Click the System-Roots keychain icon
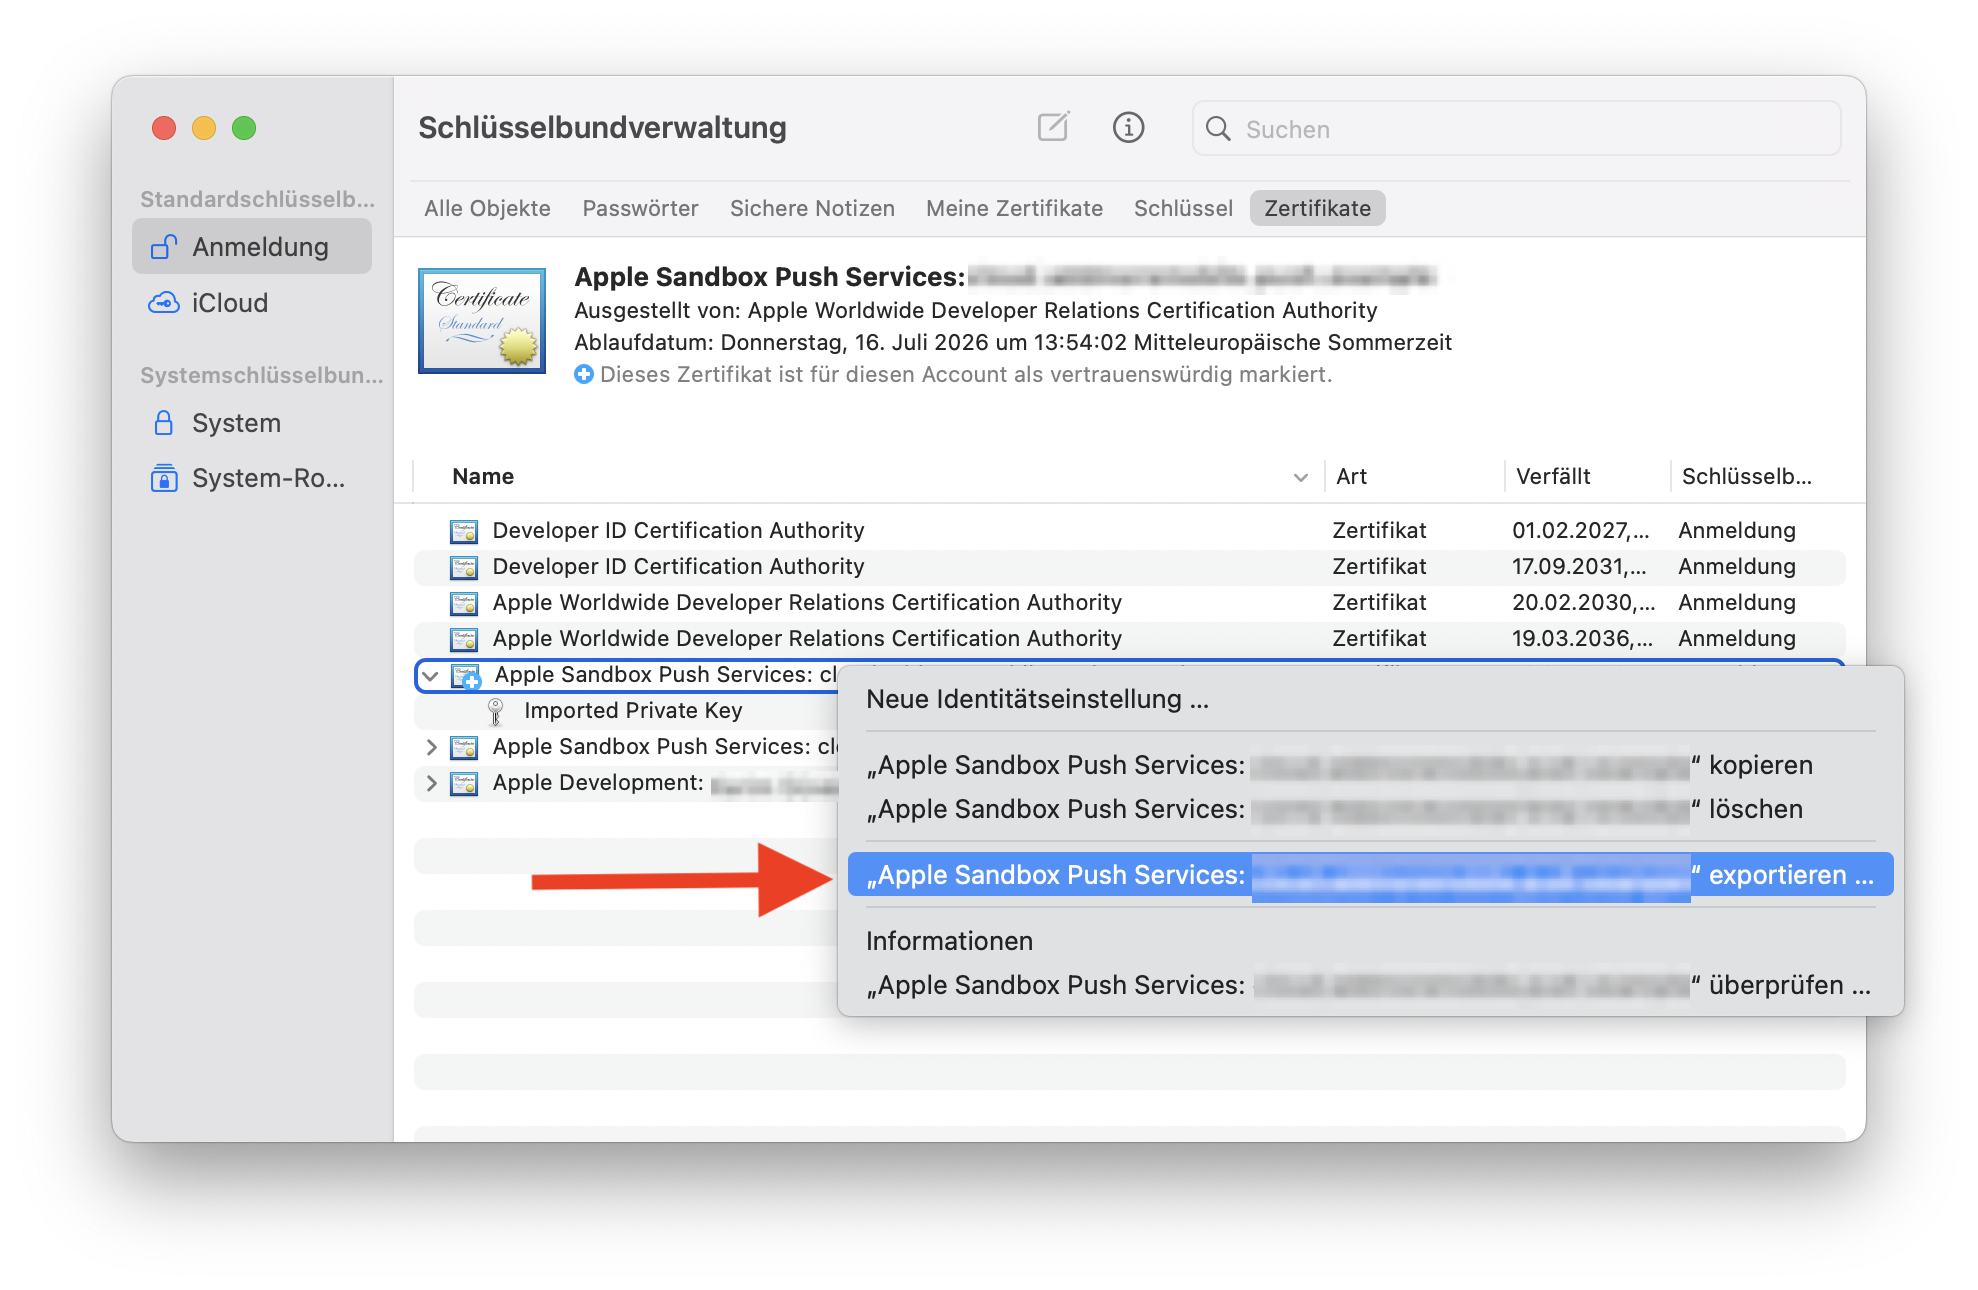This screenshot has height=1290, width=1978. coord(164,478)
